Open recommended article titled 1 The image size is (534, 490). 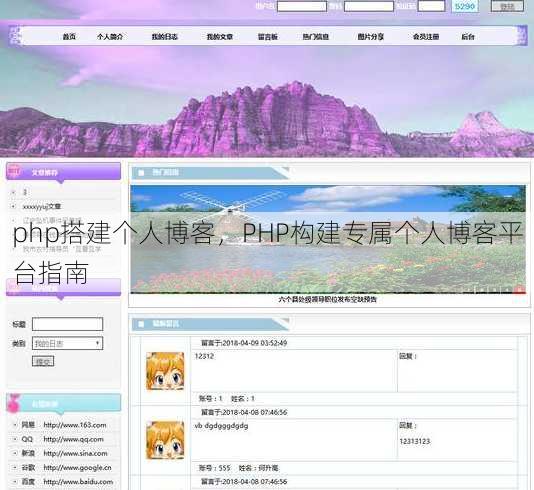click(x=25, y=192)
